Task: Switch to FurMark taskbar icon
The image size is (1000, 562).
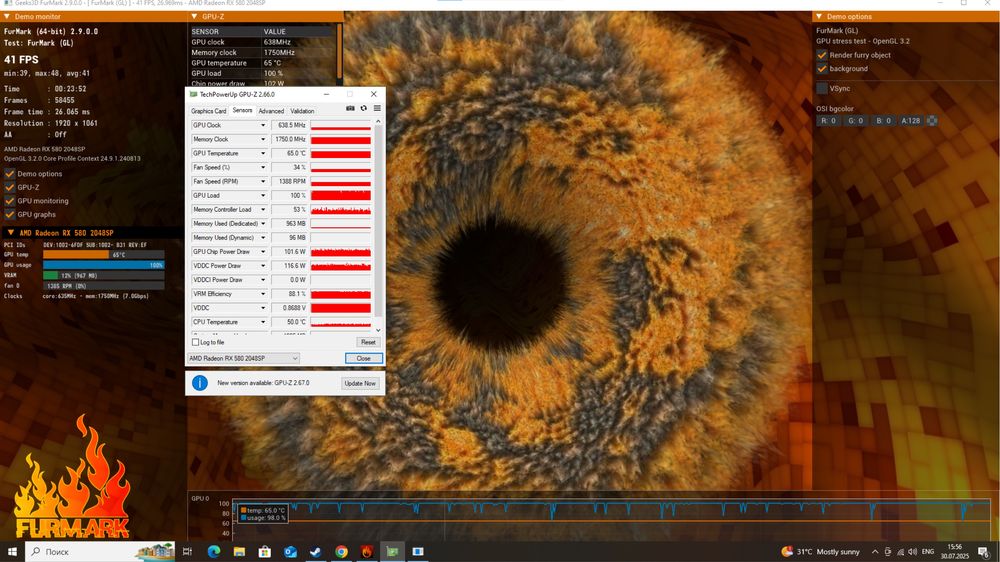Action: pyautogui.click(x=367, y=552)
